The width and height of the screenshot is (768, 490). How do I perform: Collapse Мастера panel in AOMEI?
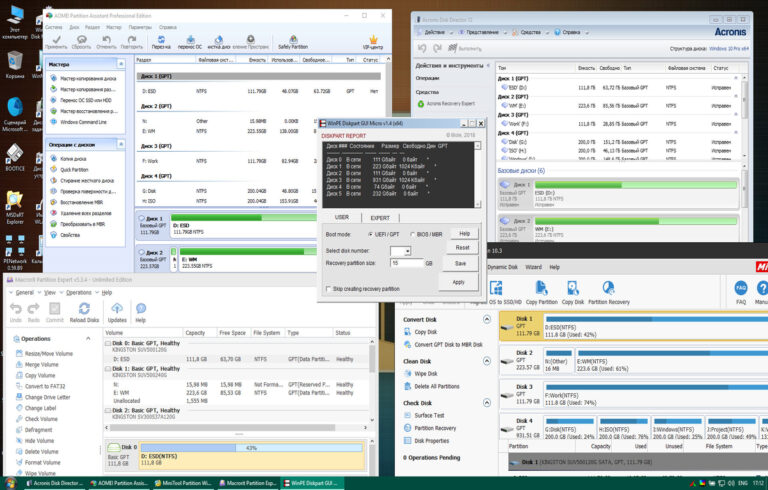pyautogui.click(x=120, y=64)
